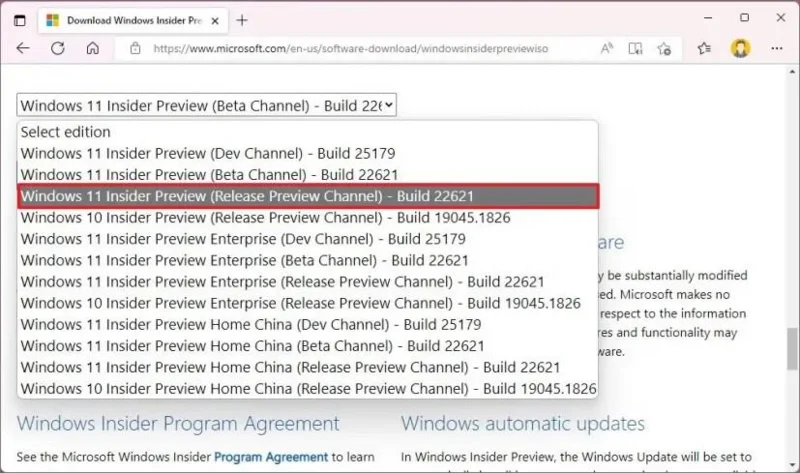Click the scrollbar up arrow

click(x=792, y=72)
